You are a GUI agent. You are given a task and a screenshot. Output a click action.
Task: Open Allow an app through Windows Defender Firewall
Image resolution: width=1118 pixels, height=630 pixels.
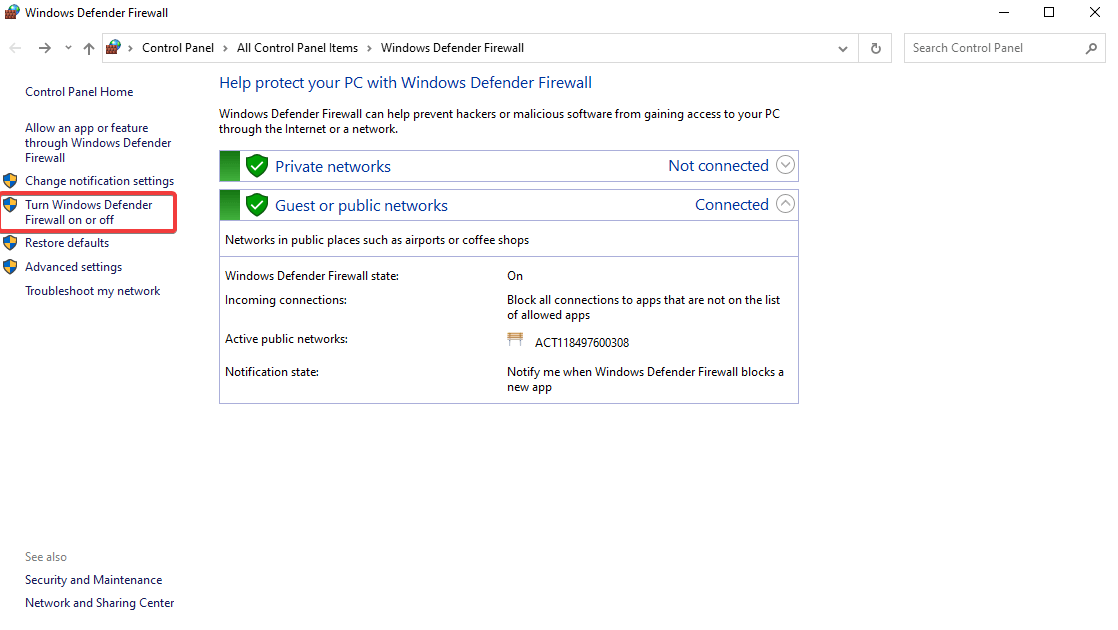97,142
